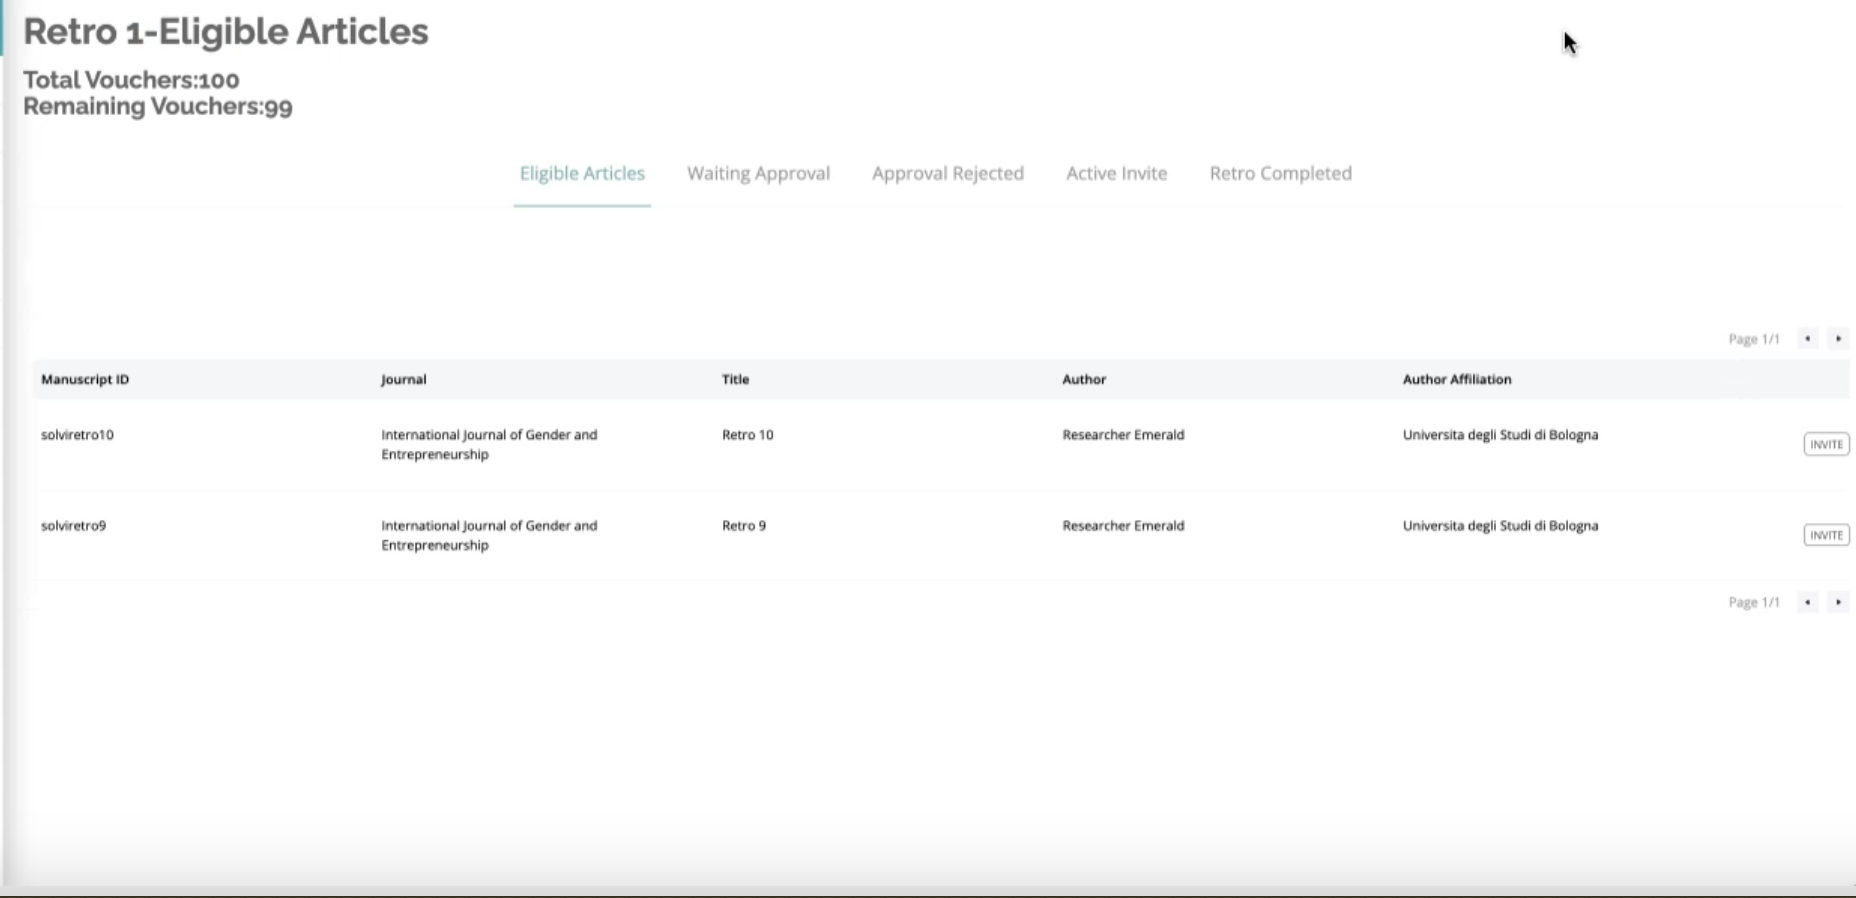Click the Manuscript ID column header

click(x=85, y=379)
